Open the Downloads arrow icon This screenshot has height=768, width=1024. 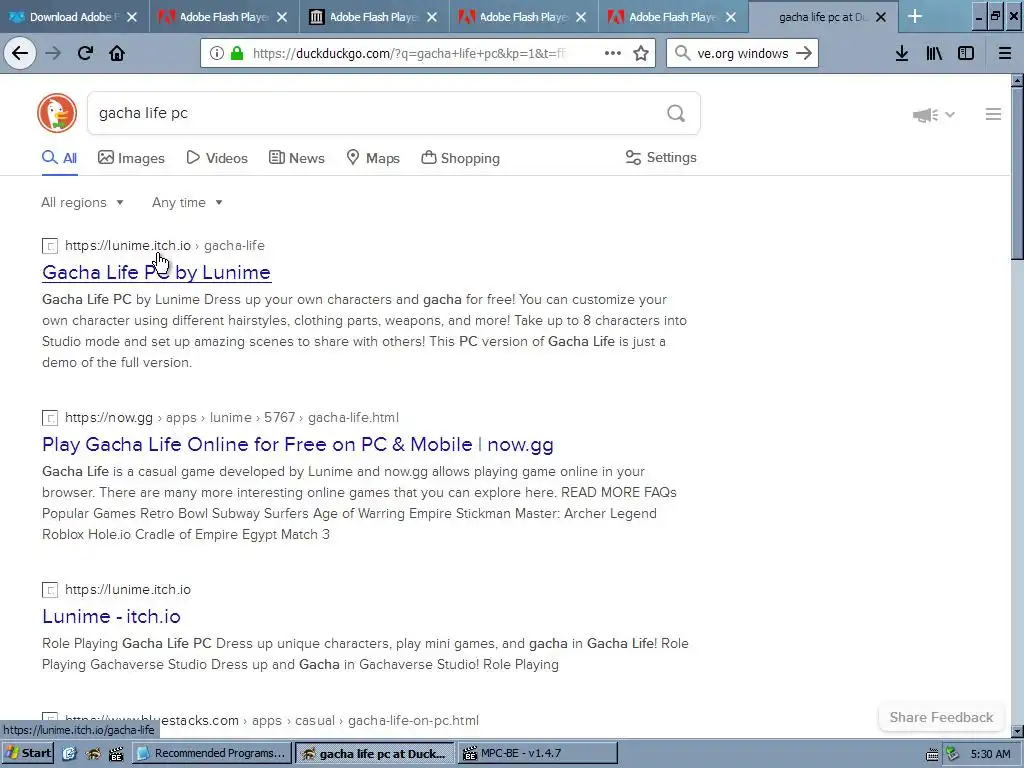(902, 53)
